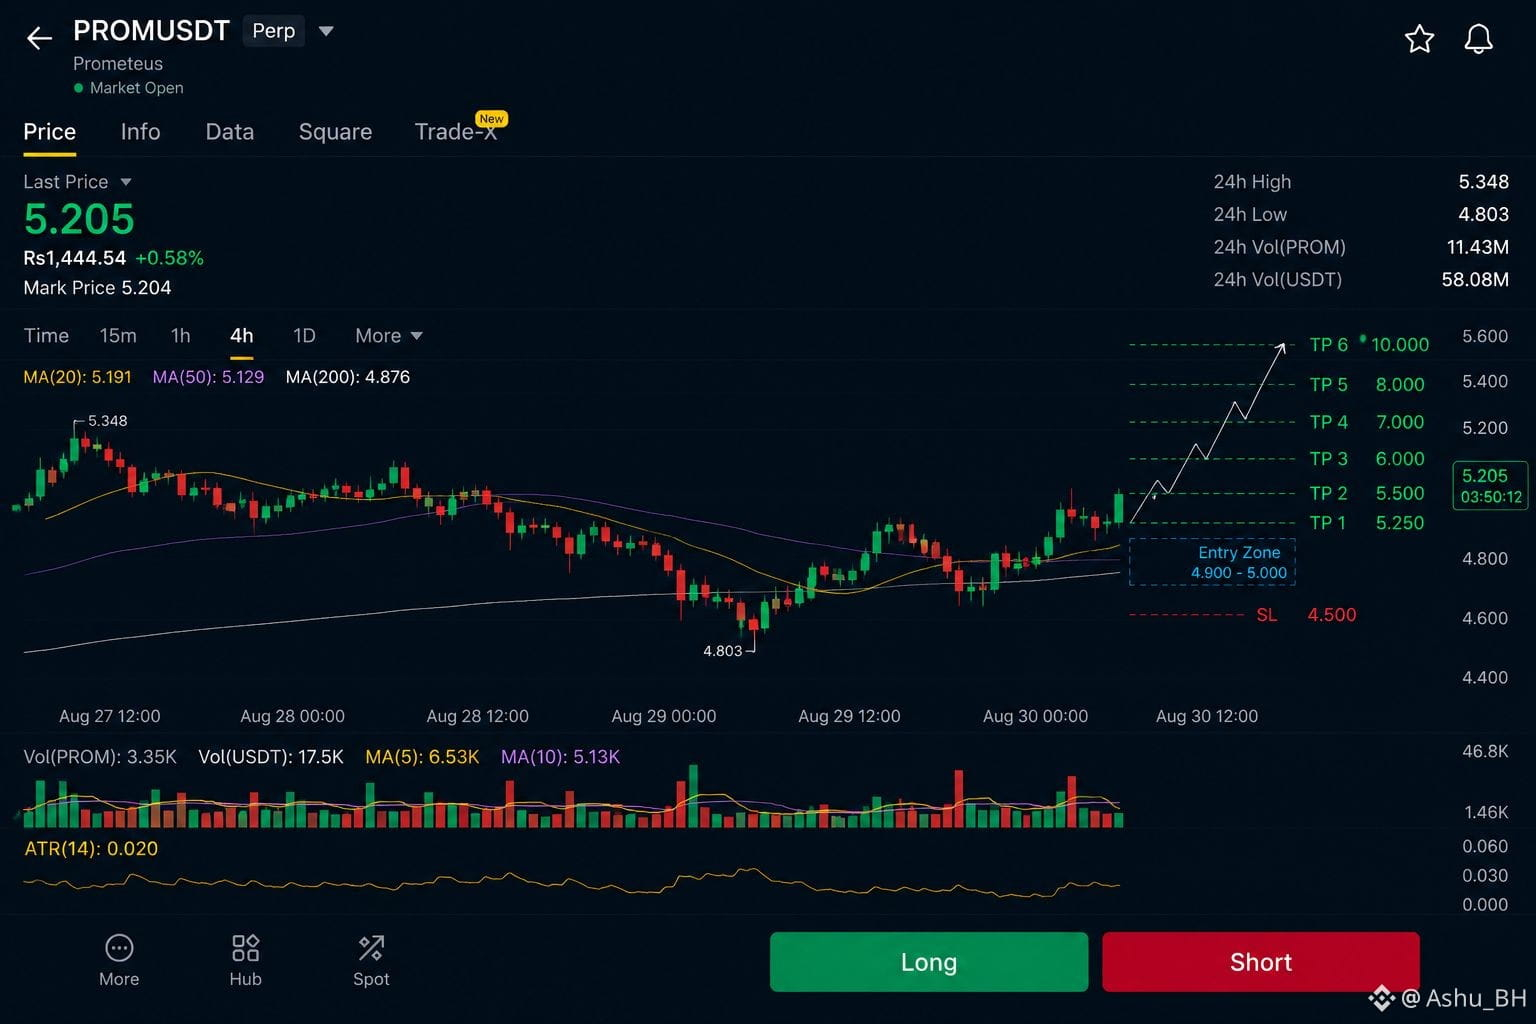Image resolution: width=1536 pixels, height=1024 pixels.
Task: Click the large 5.205 last price value
Action: [79, 219]
